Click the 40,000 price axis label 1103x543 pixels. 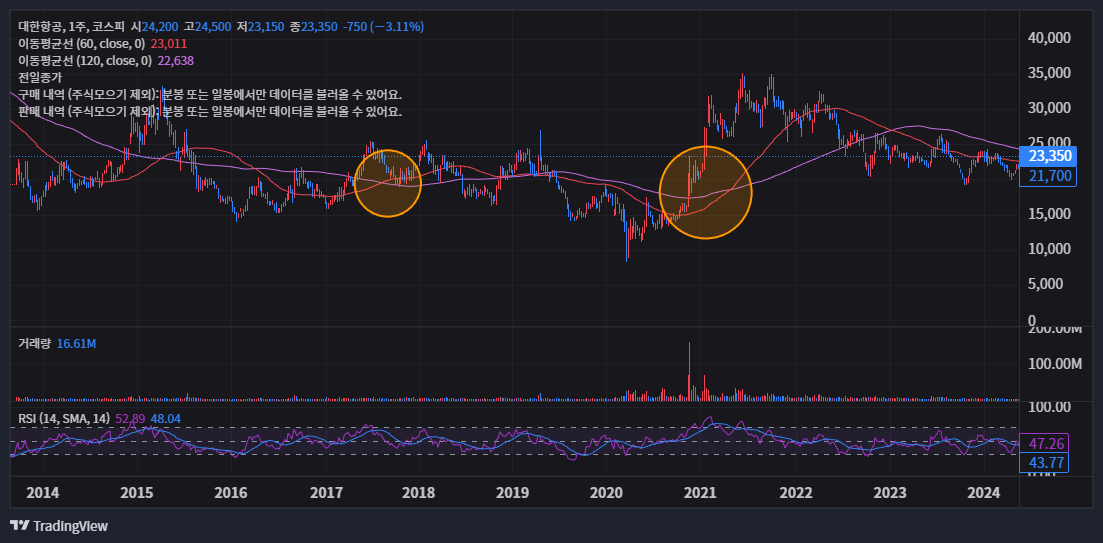pyautogui.click(x=1050, y=37)
